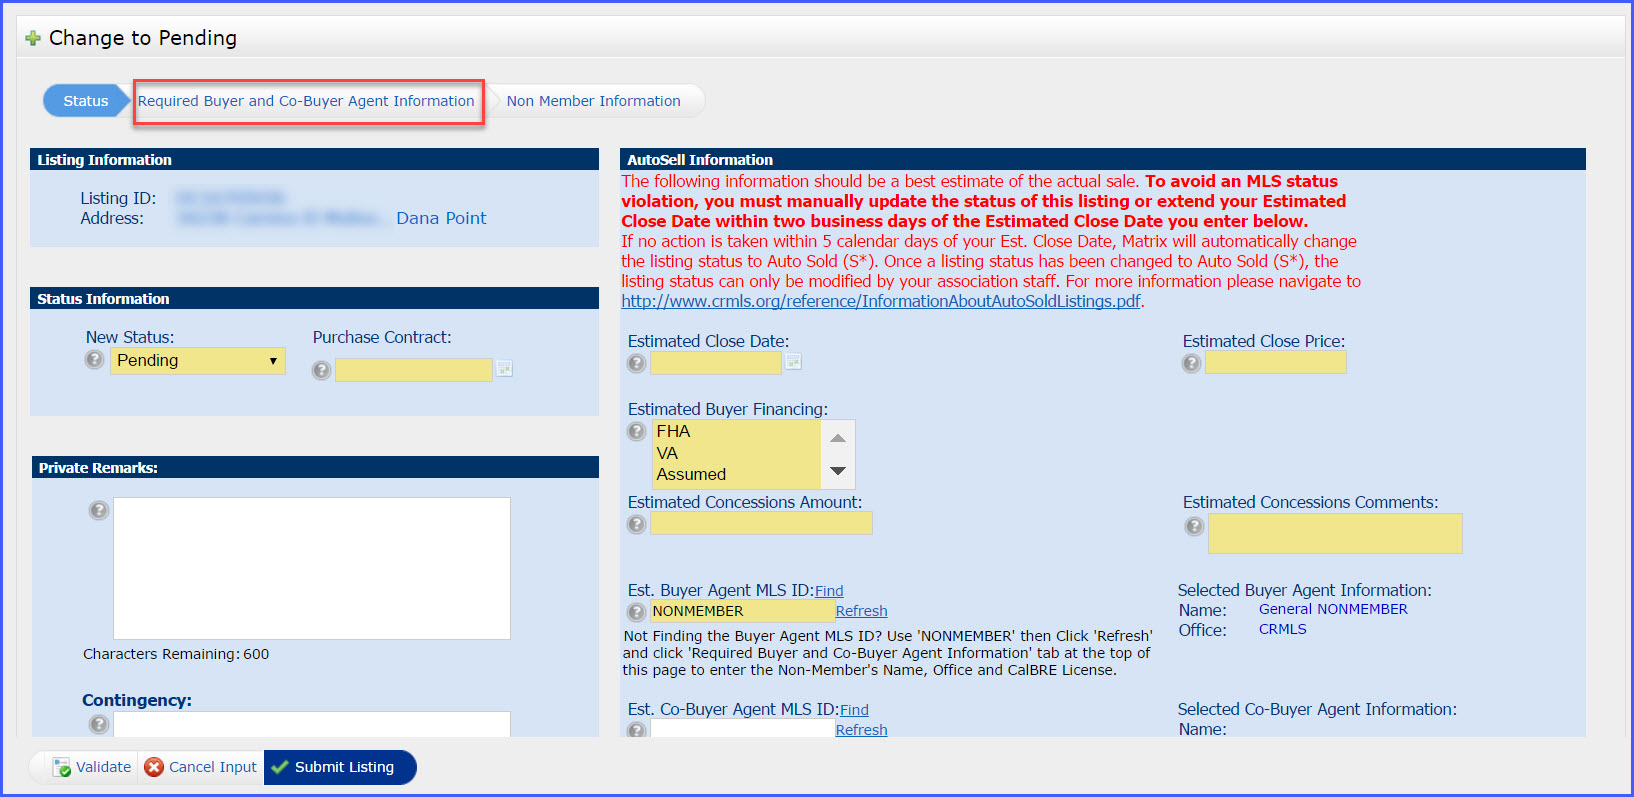Click help icon beside Est. Buyer Agent MLS ID

click(637, 612)
